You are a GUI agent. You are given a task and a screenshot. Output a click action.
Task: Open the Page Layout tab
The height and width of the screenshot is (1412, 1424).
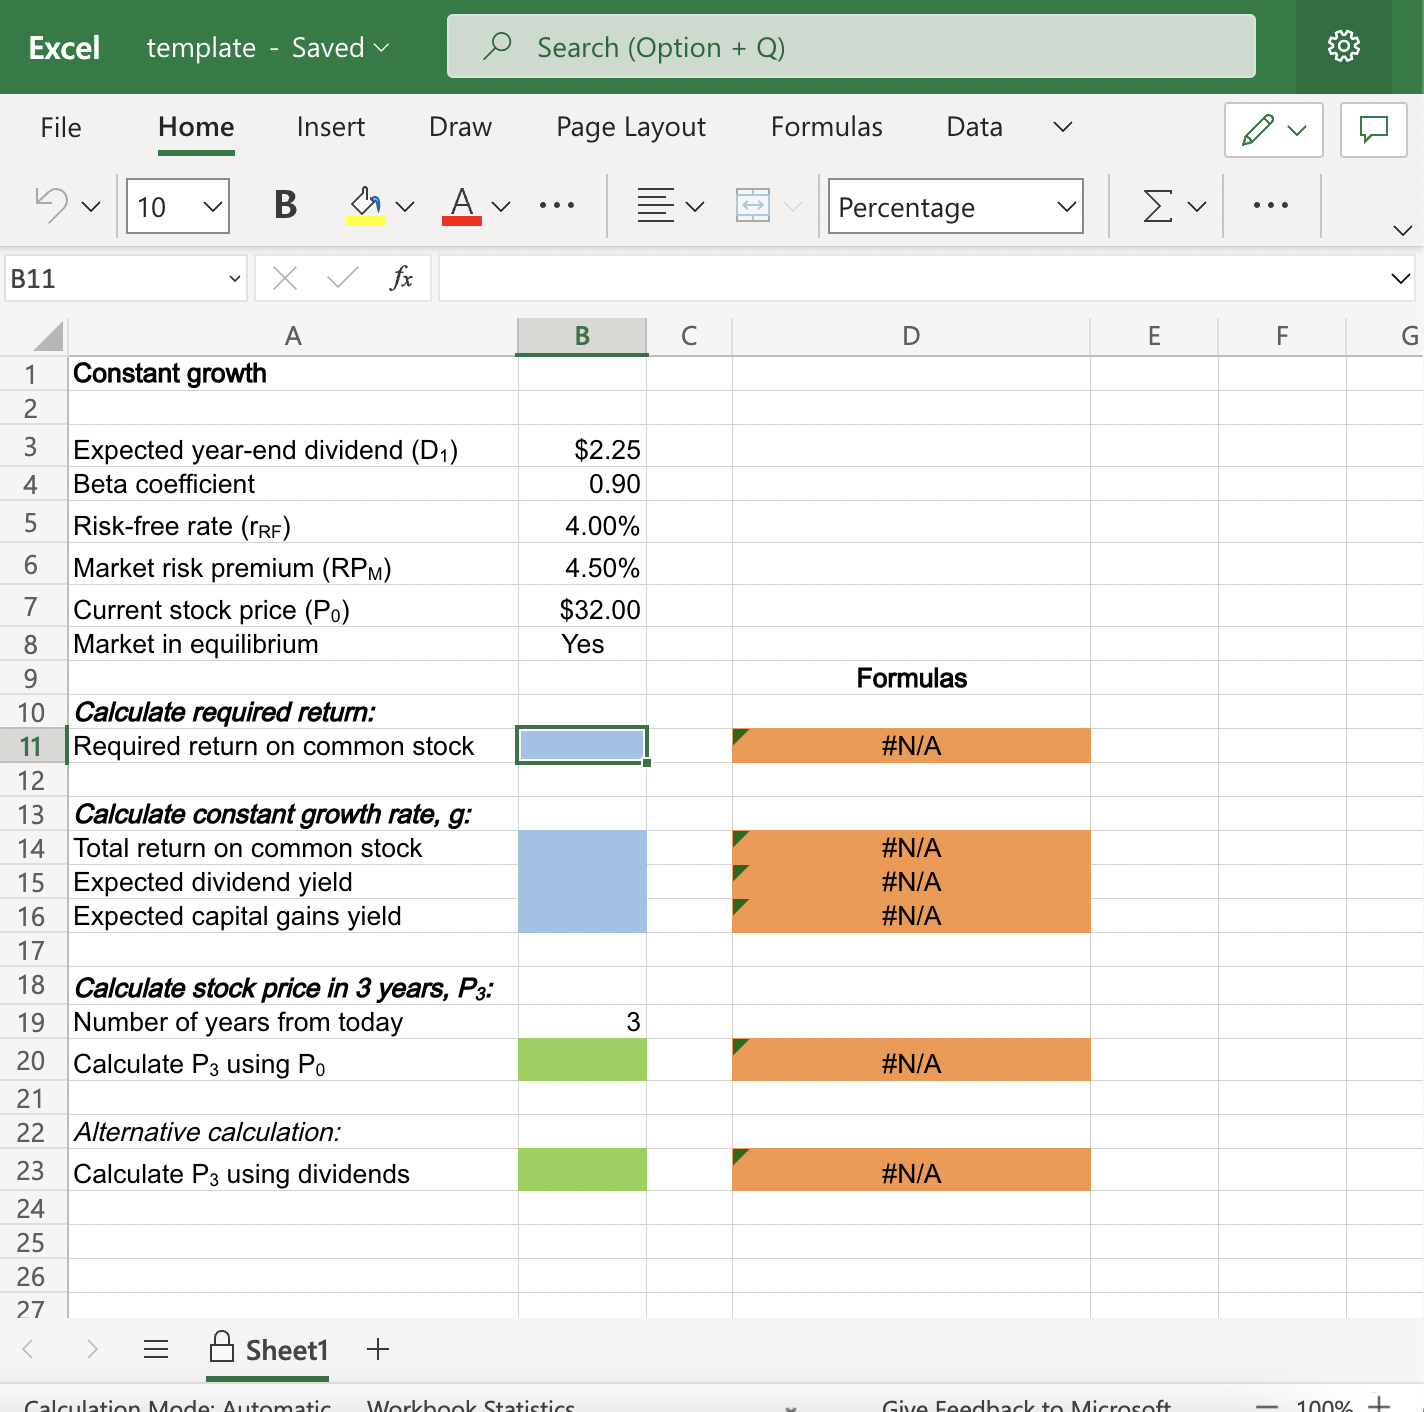click(x=630, y=127)
